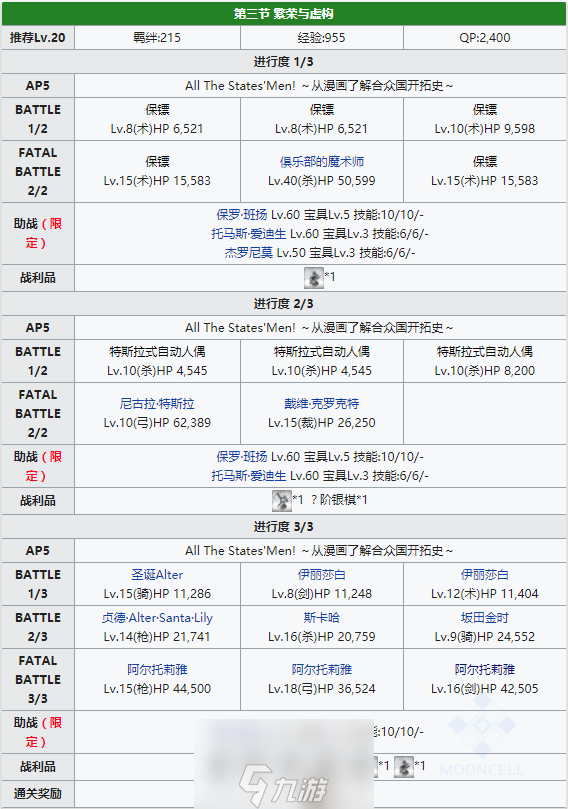Open the 阿尔托莉雅 link above Lv.15(枪)
Viewport: 568px width, 809px height.
pyautogui.click(x=157, y=670)
